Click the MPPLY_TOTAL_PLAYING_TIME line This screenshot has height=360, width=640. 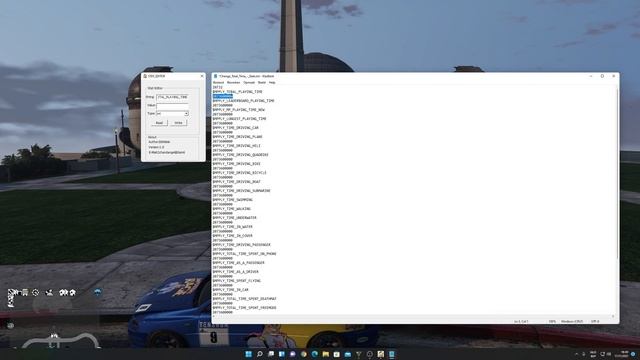(x=238, y=92)
